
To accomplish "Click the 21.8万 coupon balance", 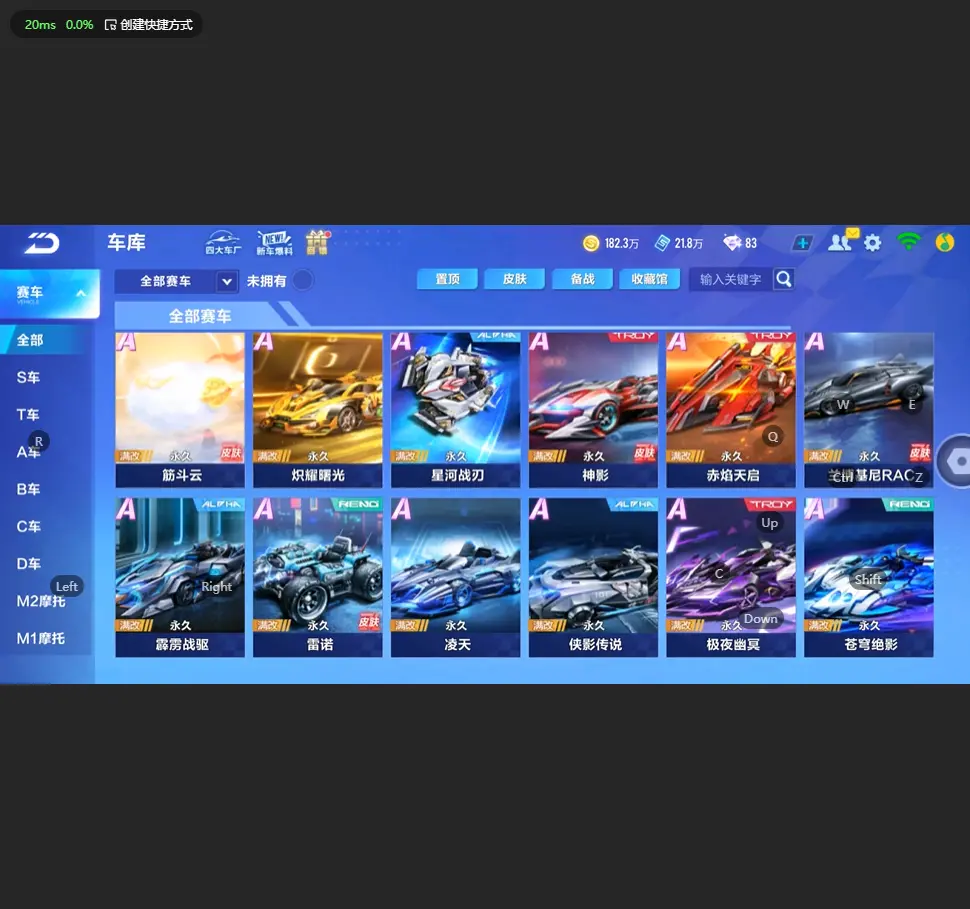I will (689, 243).
